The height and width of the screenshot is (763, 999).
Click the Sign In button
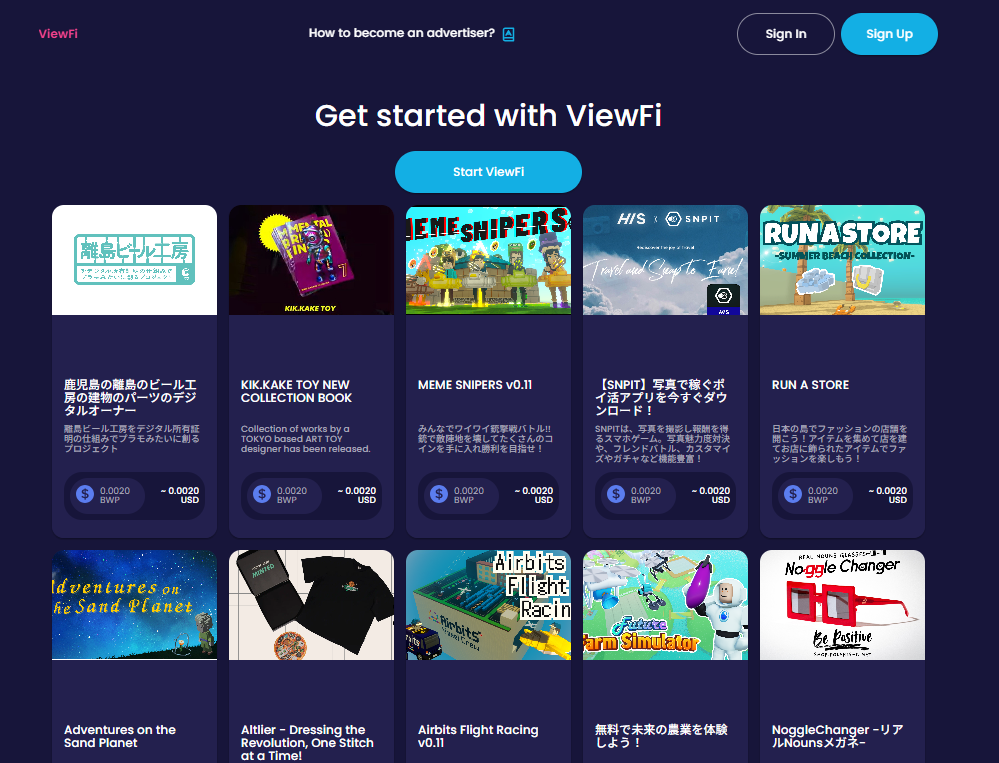coord(786,34)
